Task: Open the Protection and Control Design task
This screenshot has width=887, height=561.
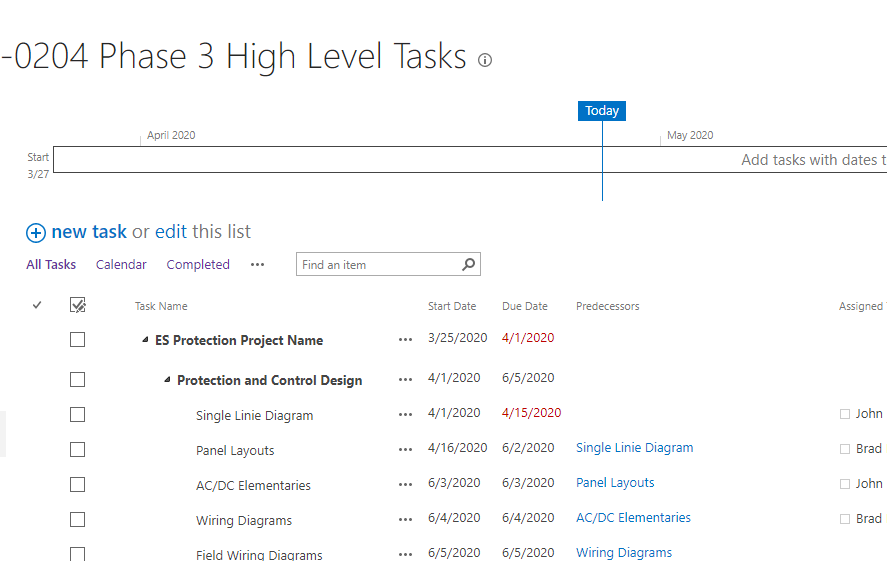Action: (x=269, y=381)
